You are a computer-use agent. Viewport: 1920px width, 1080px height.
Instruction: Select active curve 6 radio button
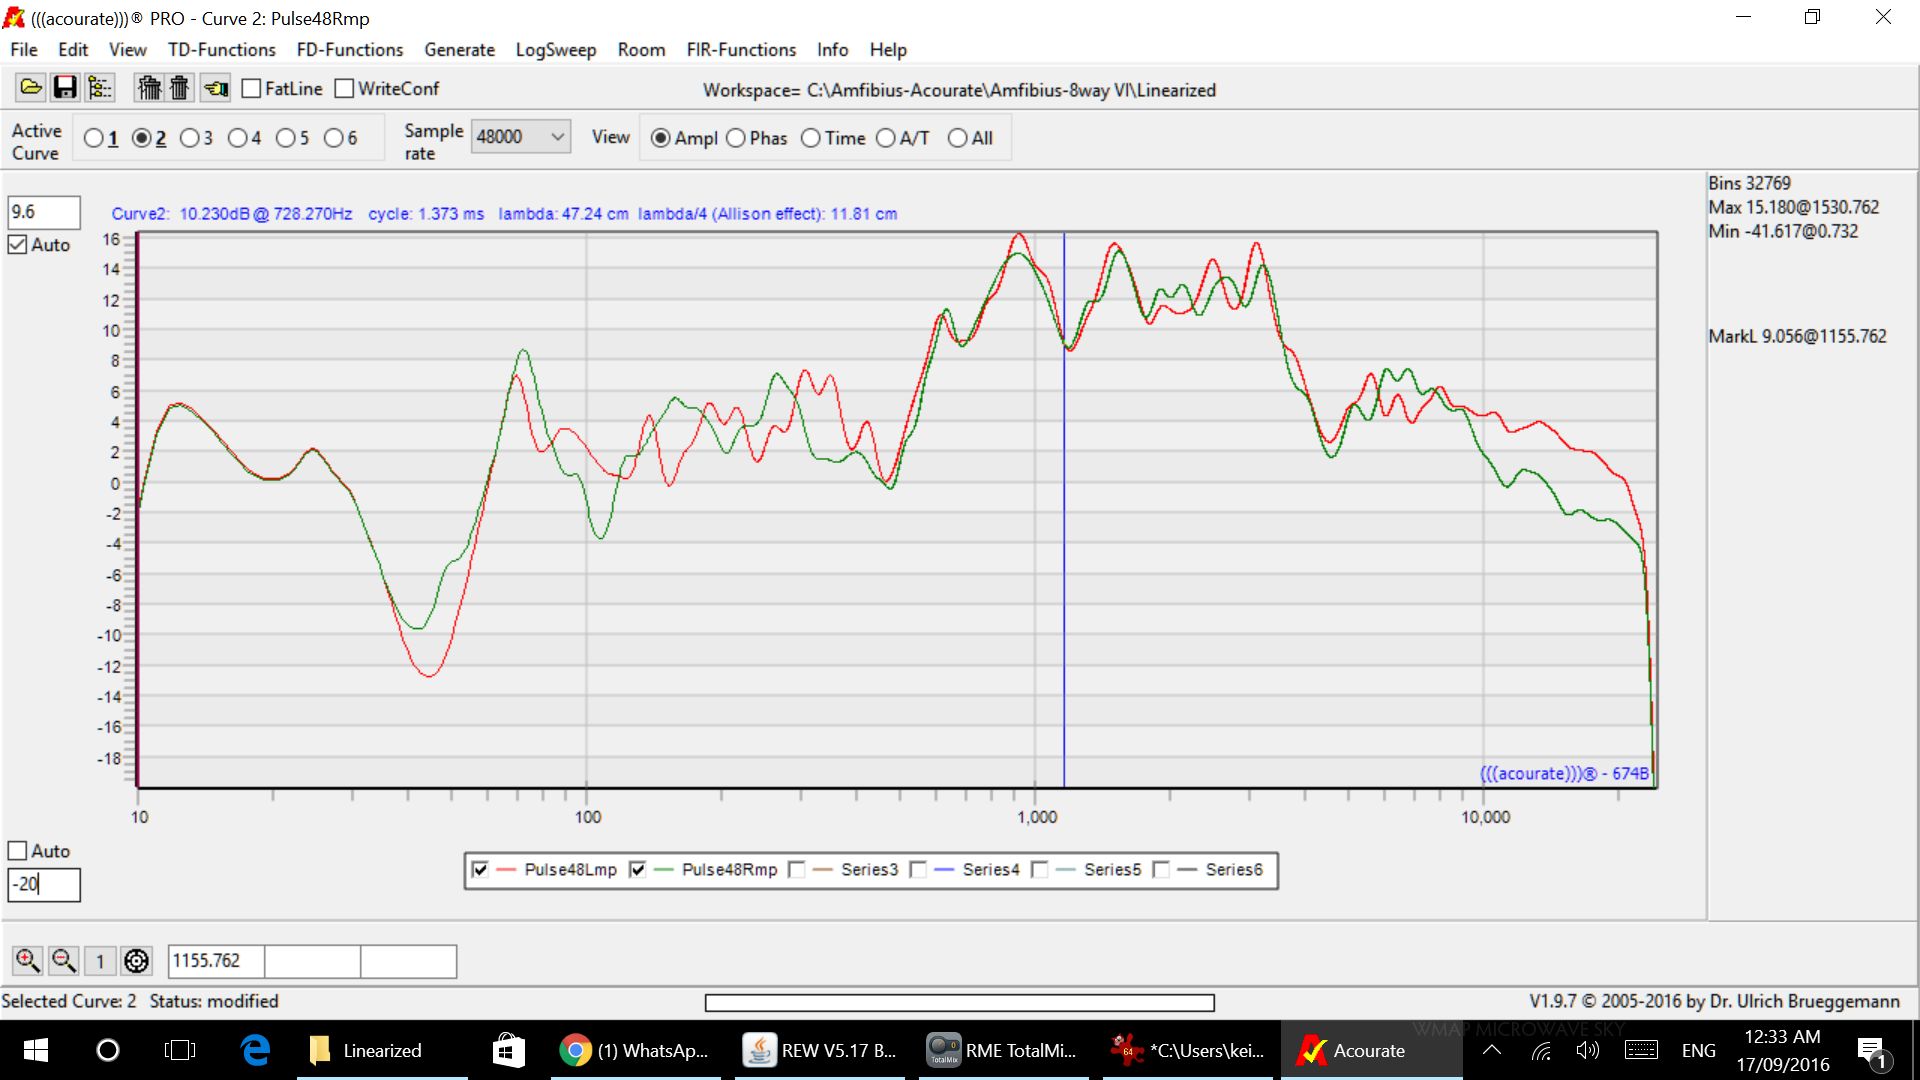tap(334, 138)
